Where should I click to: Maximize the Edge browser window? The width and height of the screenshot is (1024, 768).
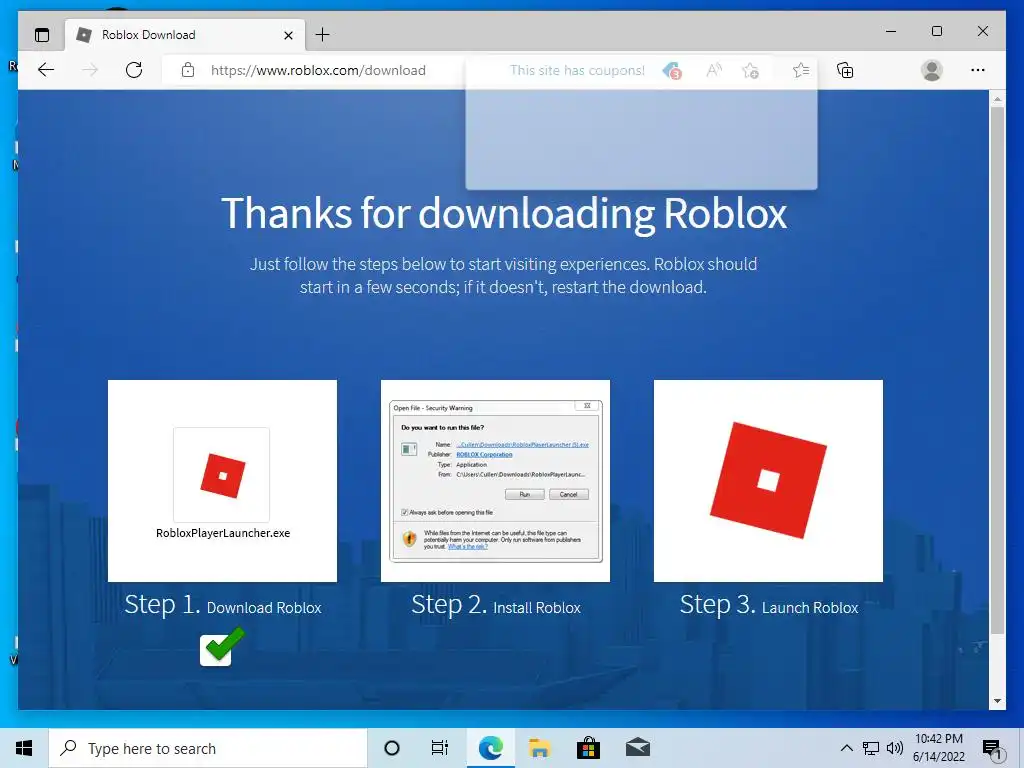pyautogui.click(x=936, y=31)
